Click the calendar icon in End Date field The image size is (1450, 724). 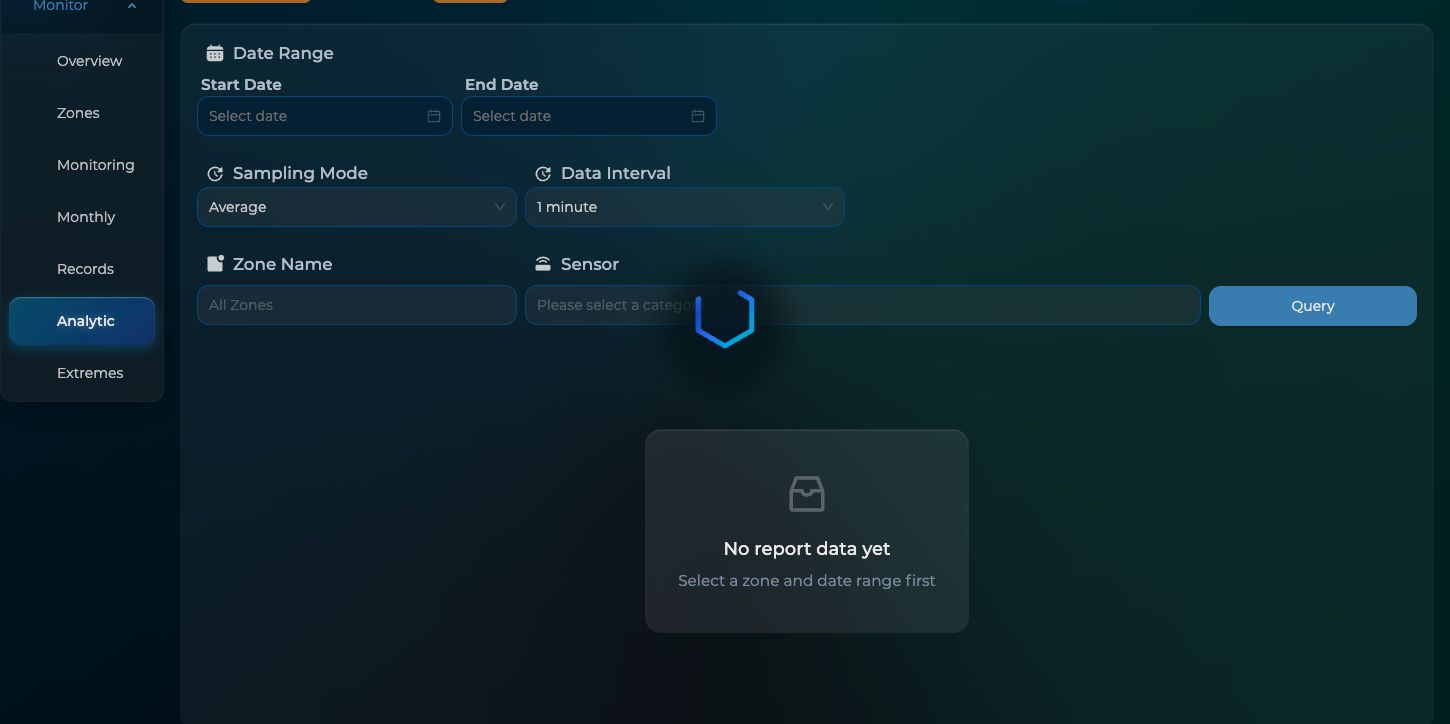click(x=698, y=116)
